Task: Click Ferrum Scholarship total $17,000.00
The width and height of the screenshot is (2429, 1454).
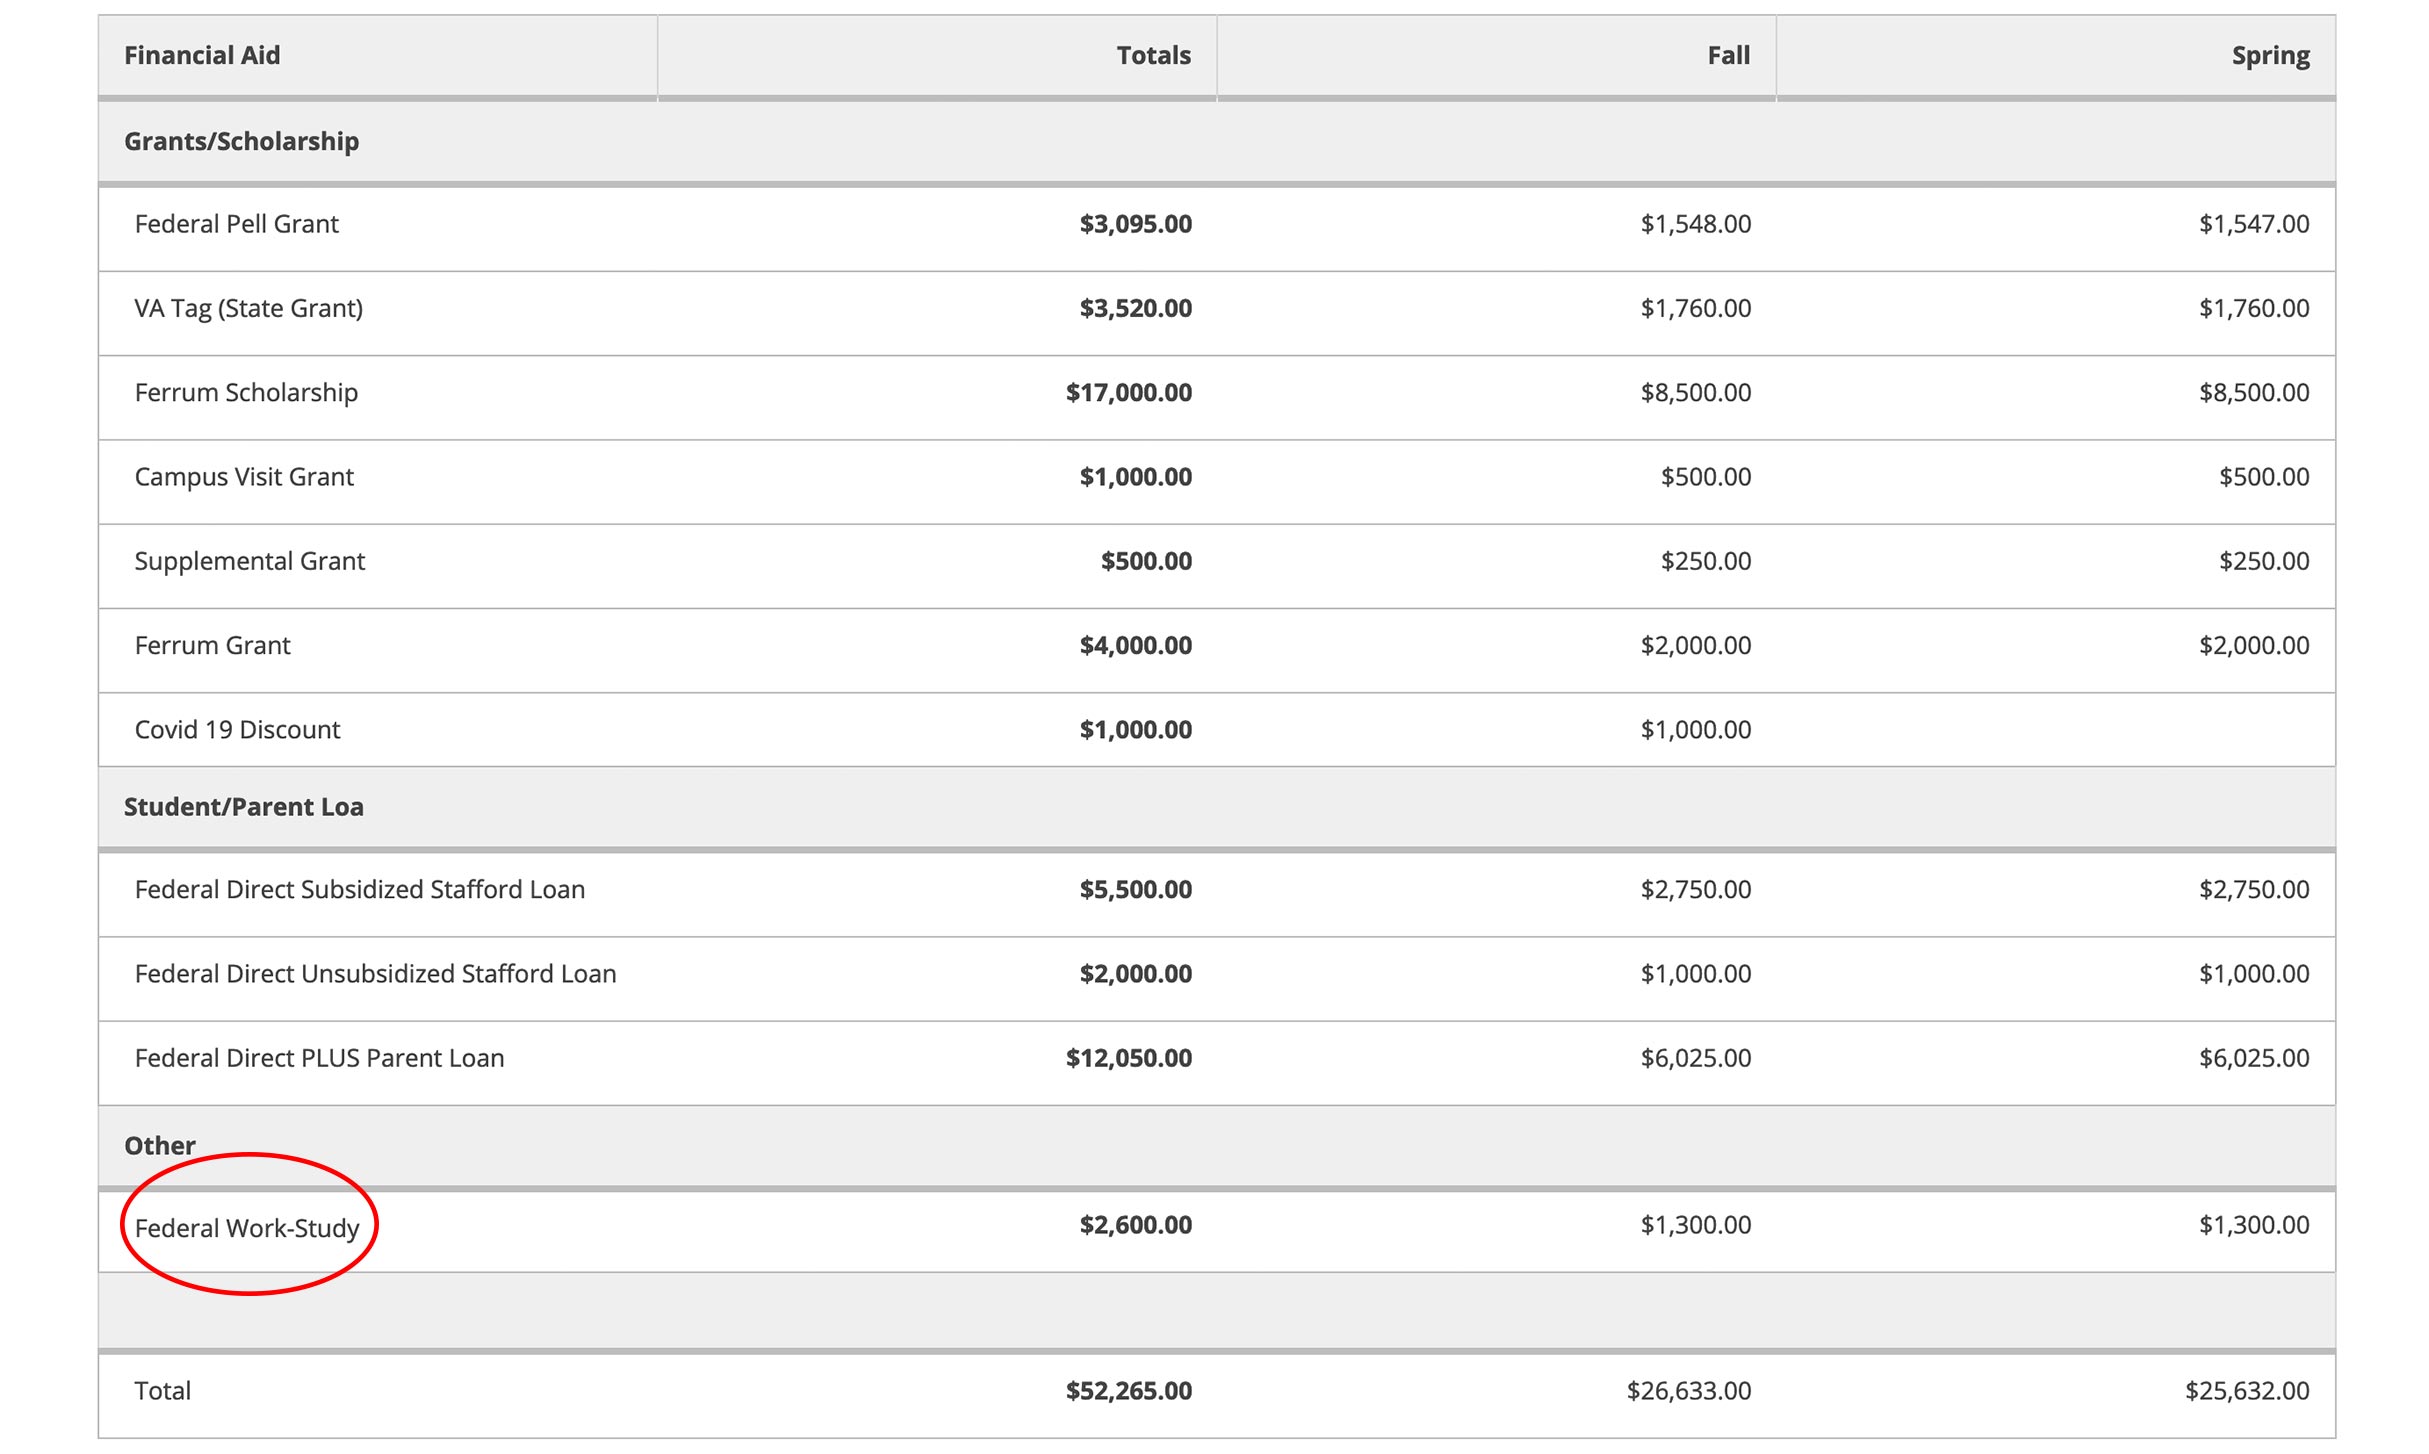Action: (x=1128, y=393)
